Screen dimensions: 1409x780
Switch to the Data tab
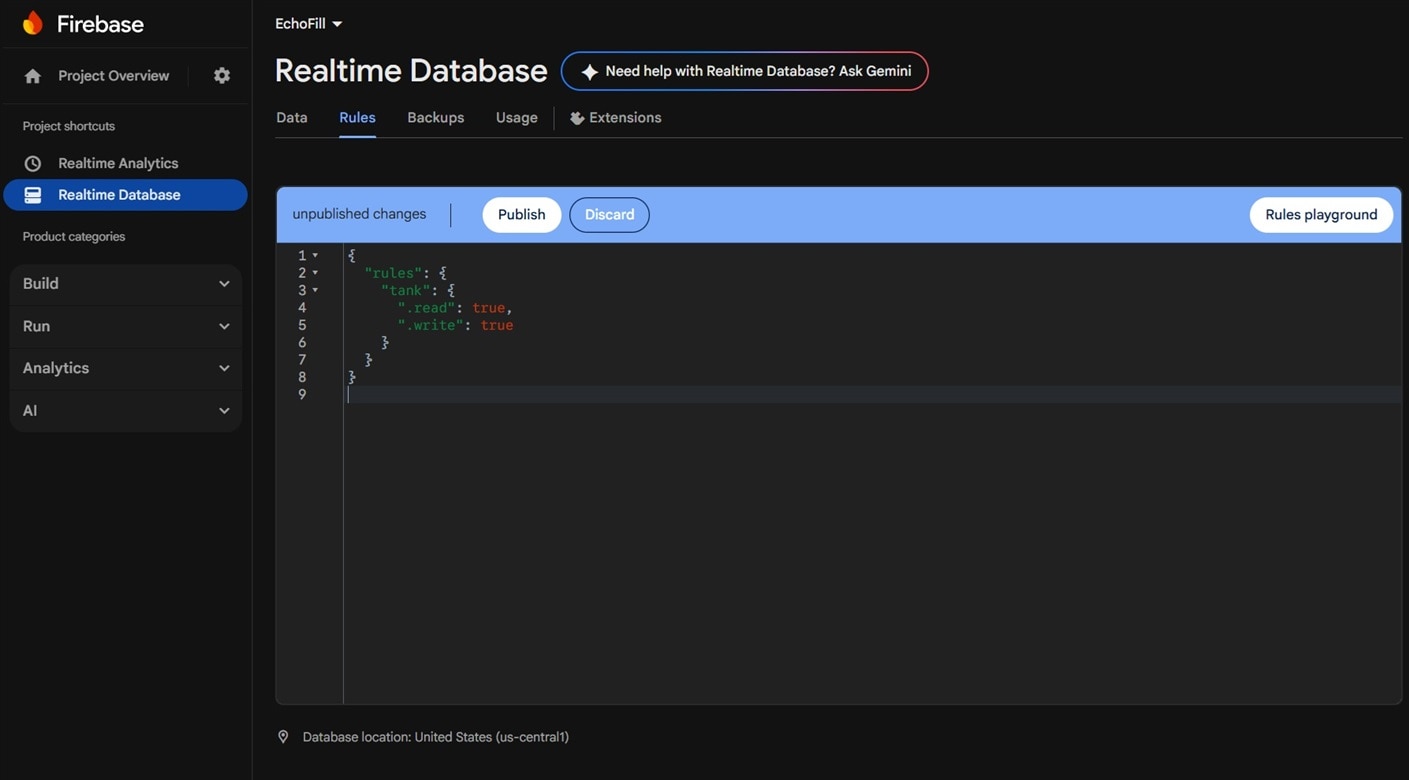291,118
